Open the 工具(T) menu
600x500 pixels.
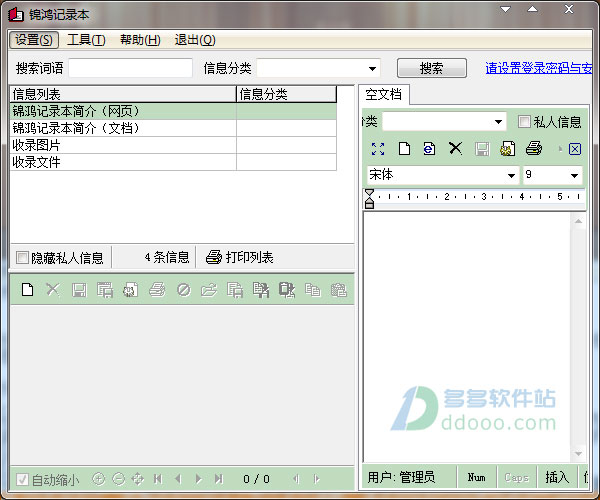(x=86, y=40)
